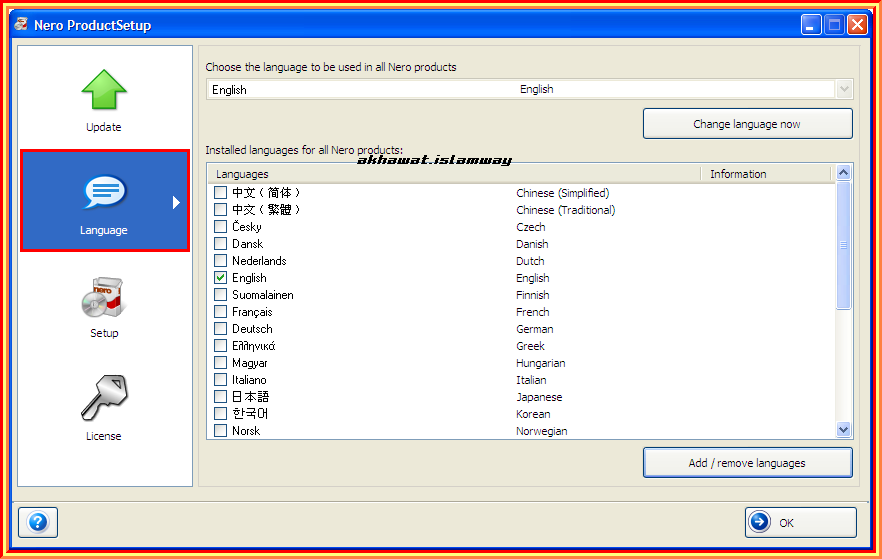Click the 'Chinese (Simplified)' text
This screenshot has height=559, width=882.
click(x=562, y=193)
